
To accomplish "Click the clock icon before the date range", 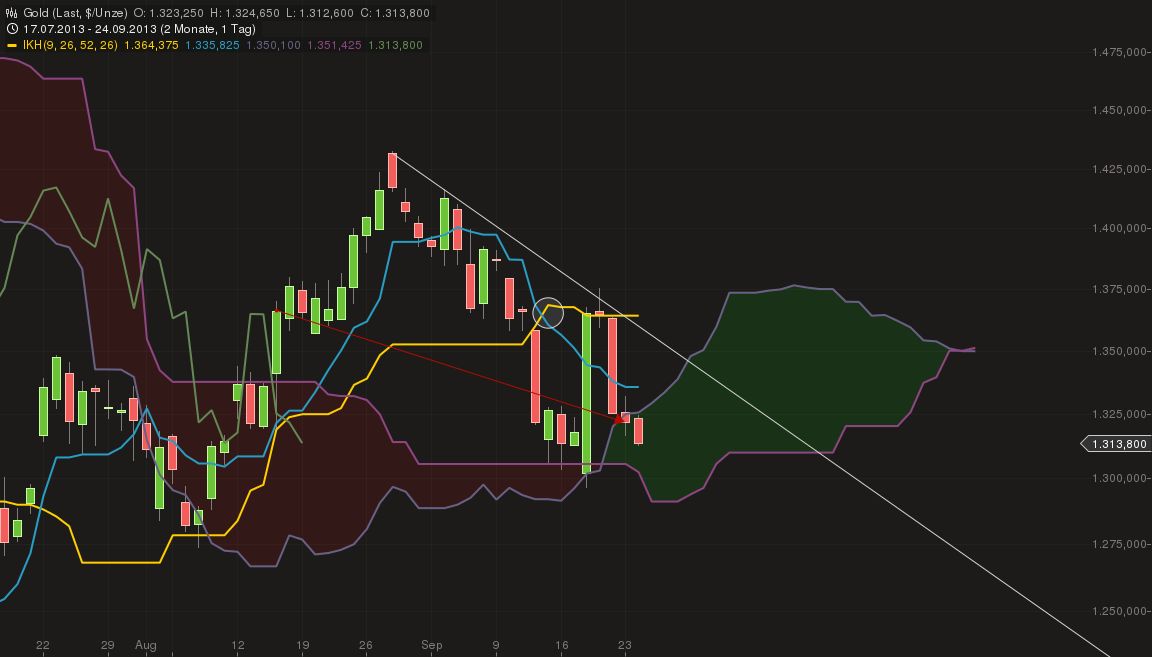I will [10, 30].
